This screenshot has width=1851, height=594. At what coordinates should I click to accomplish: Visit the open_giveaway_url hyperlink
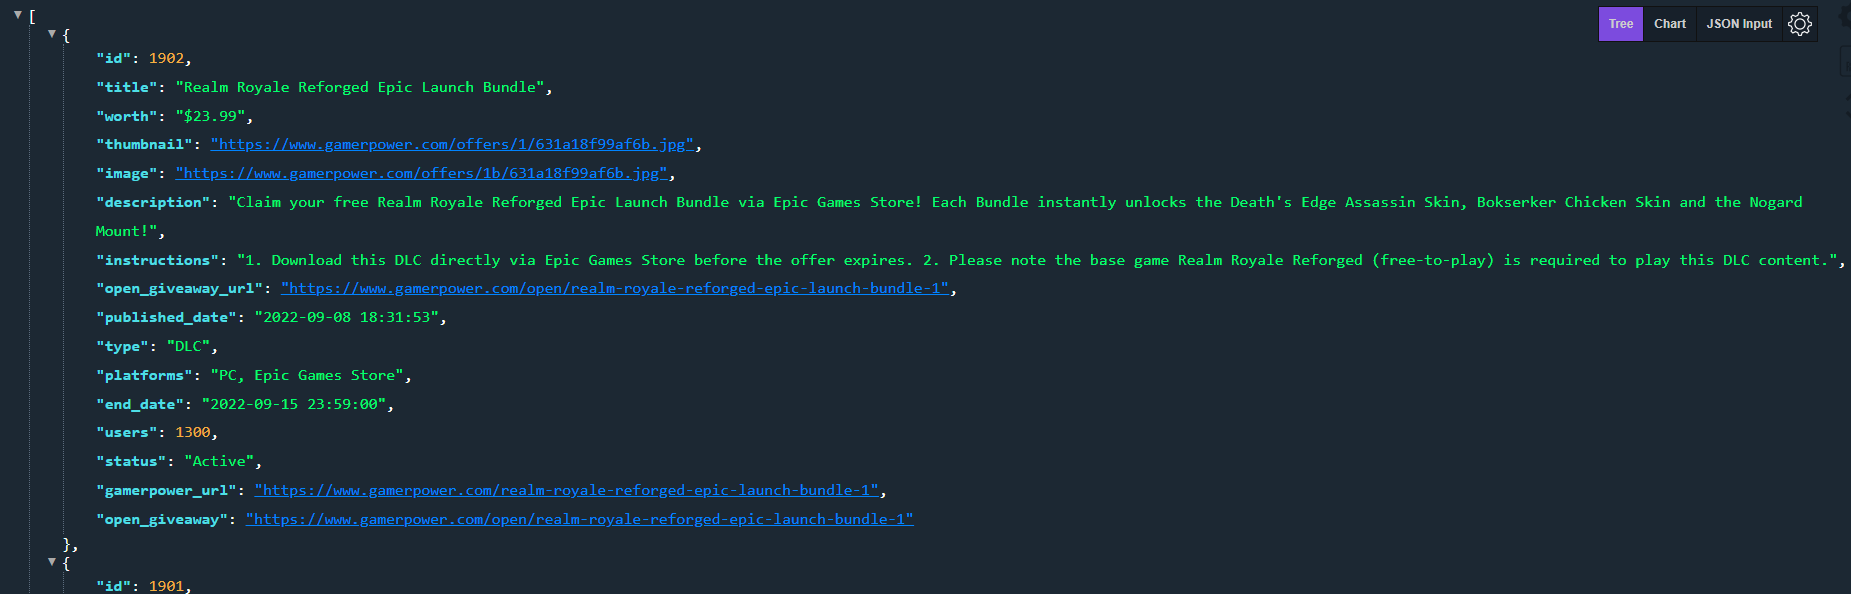pyautogui.click(x=617, y=288)
